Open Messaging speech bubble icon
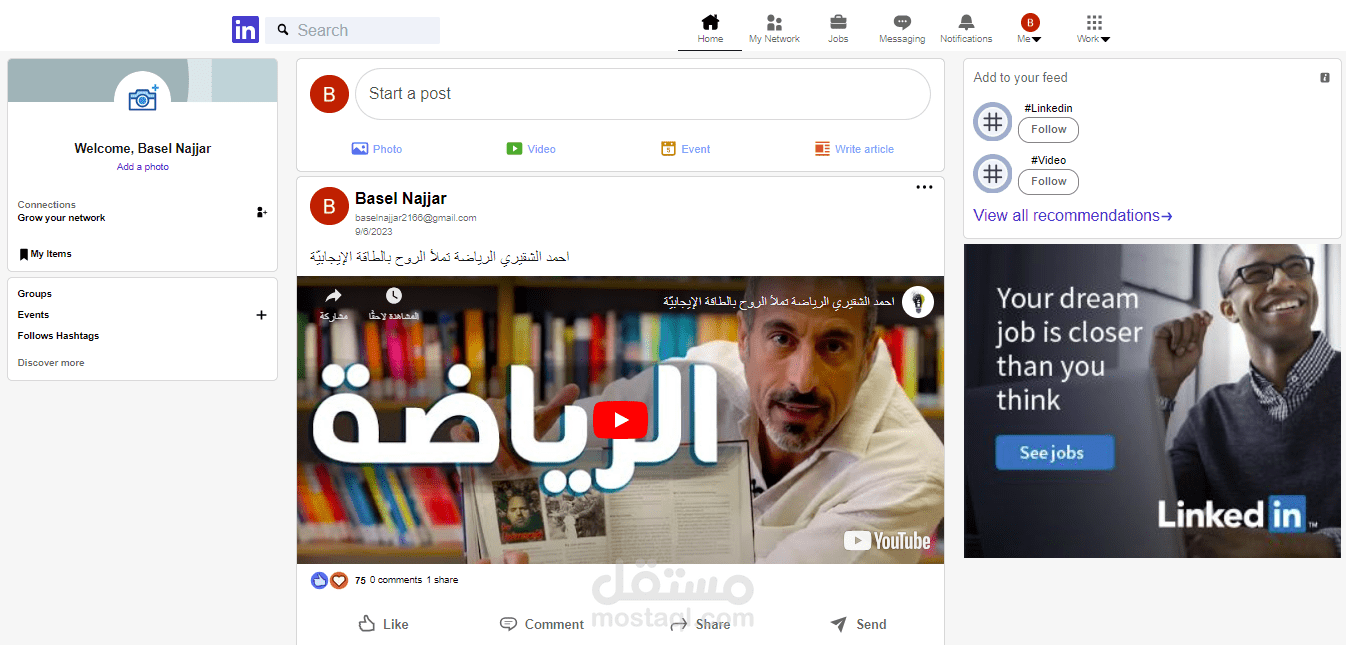Screen dimensions: 1346x645 902,22
